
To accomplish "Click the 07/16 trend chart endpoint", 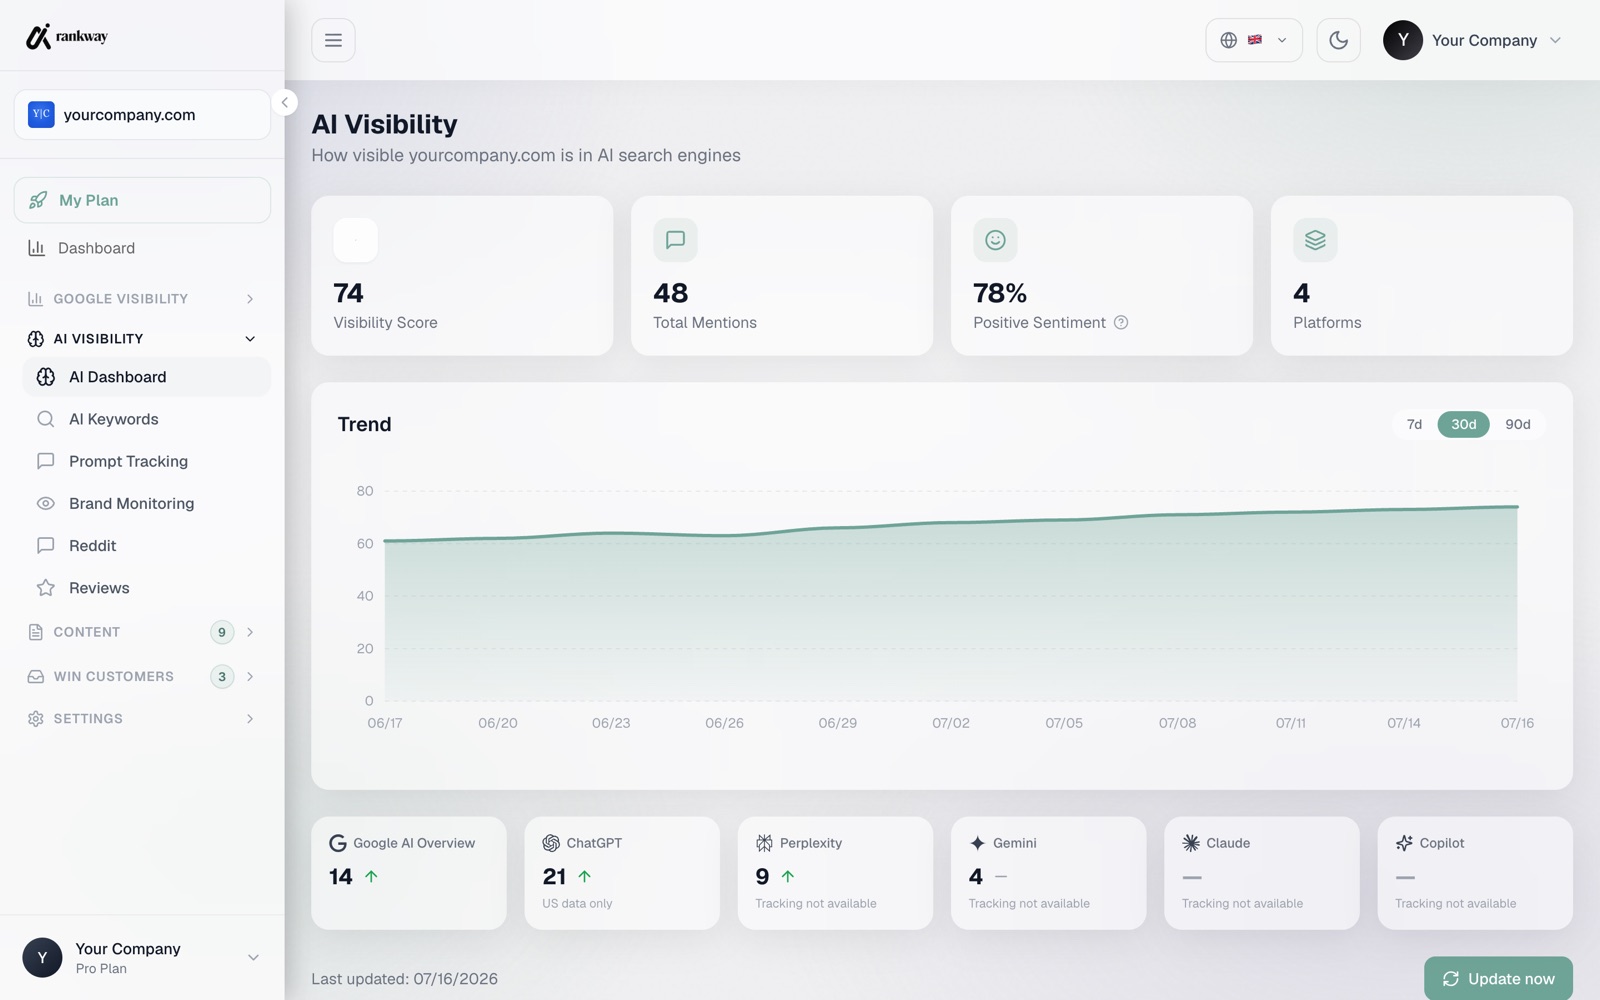I will coord(1517,507).
